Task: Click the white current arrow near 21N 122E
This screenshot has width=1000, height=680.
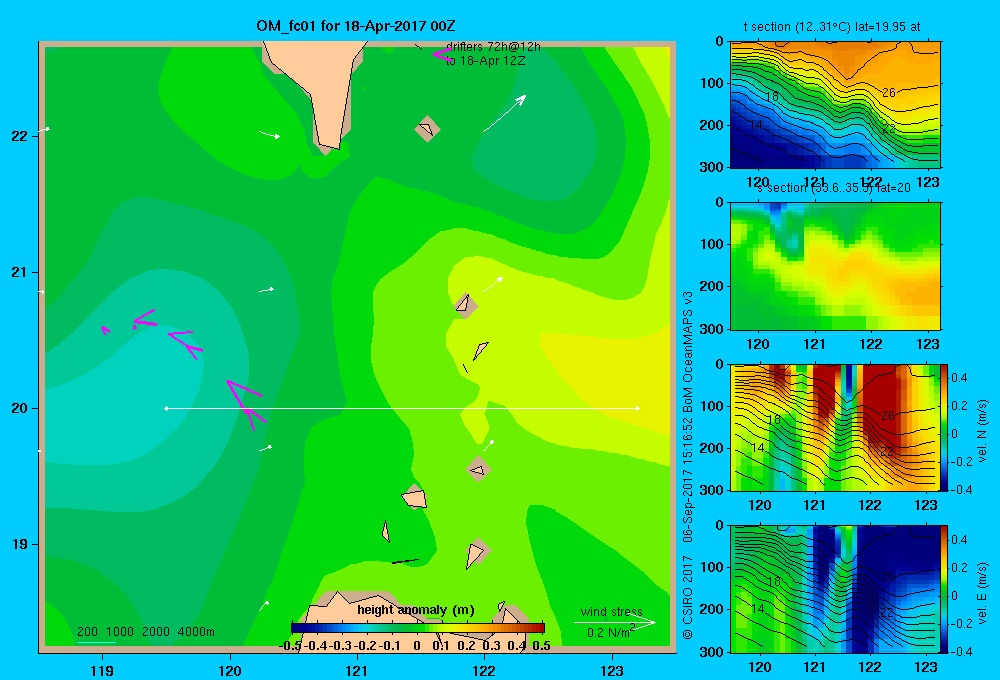Action: tap(493, 285)
